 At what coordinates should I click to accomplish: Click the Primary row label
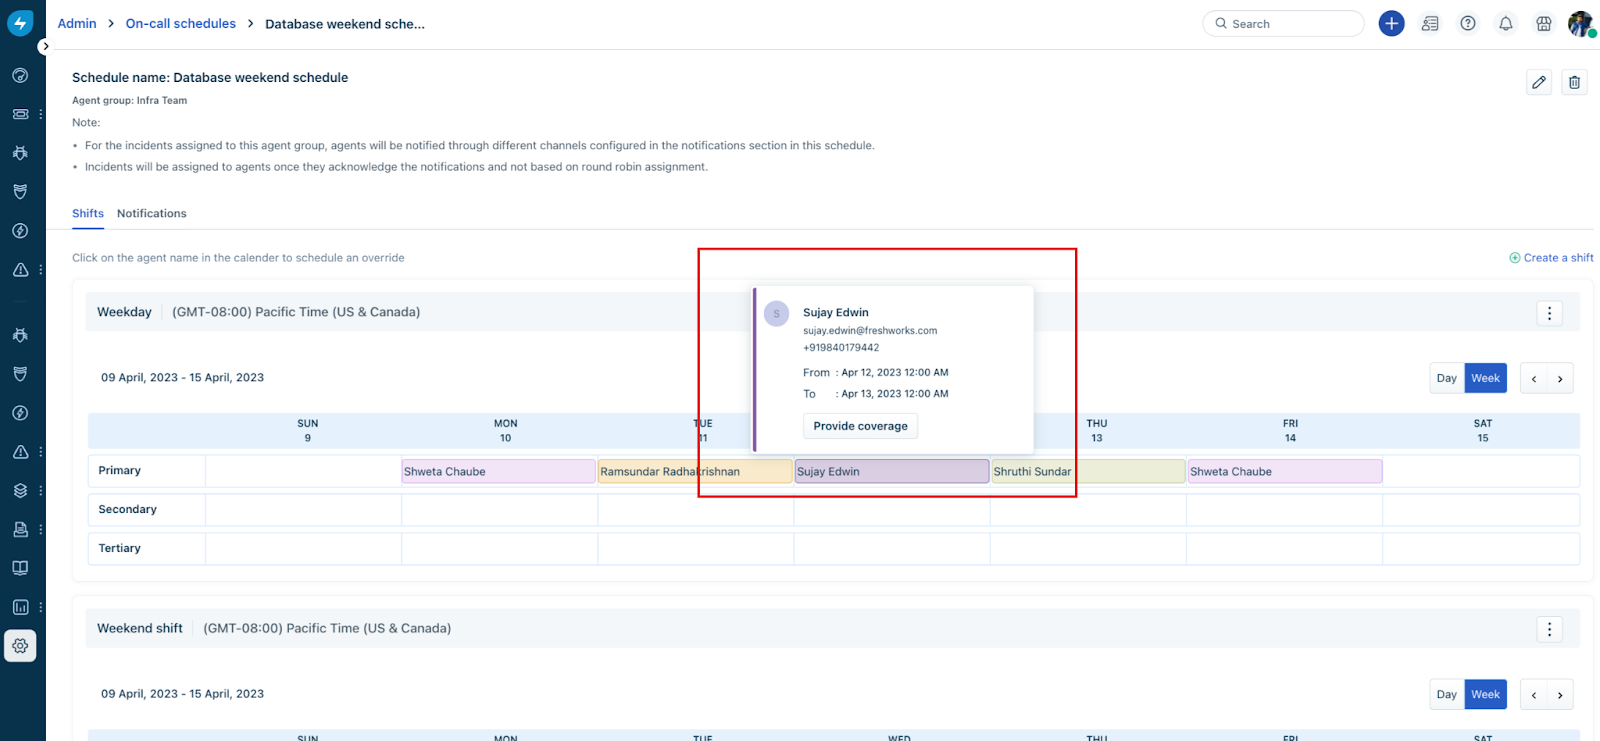[119, 470]
